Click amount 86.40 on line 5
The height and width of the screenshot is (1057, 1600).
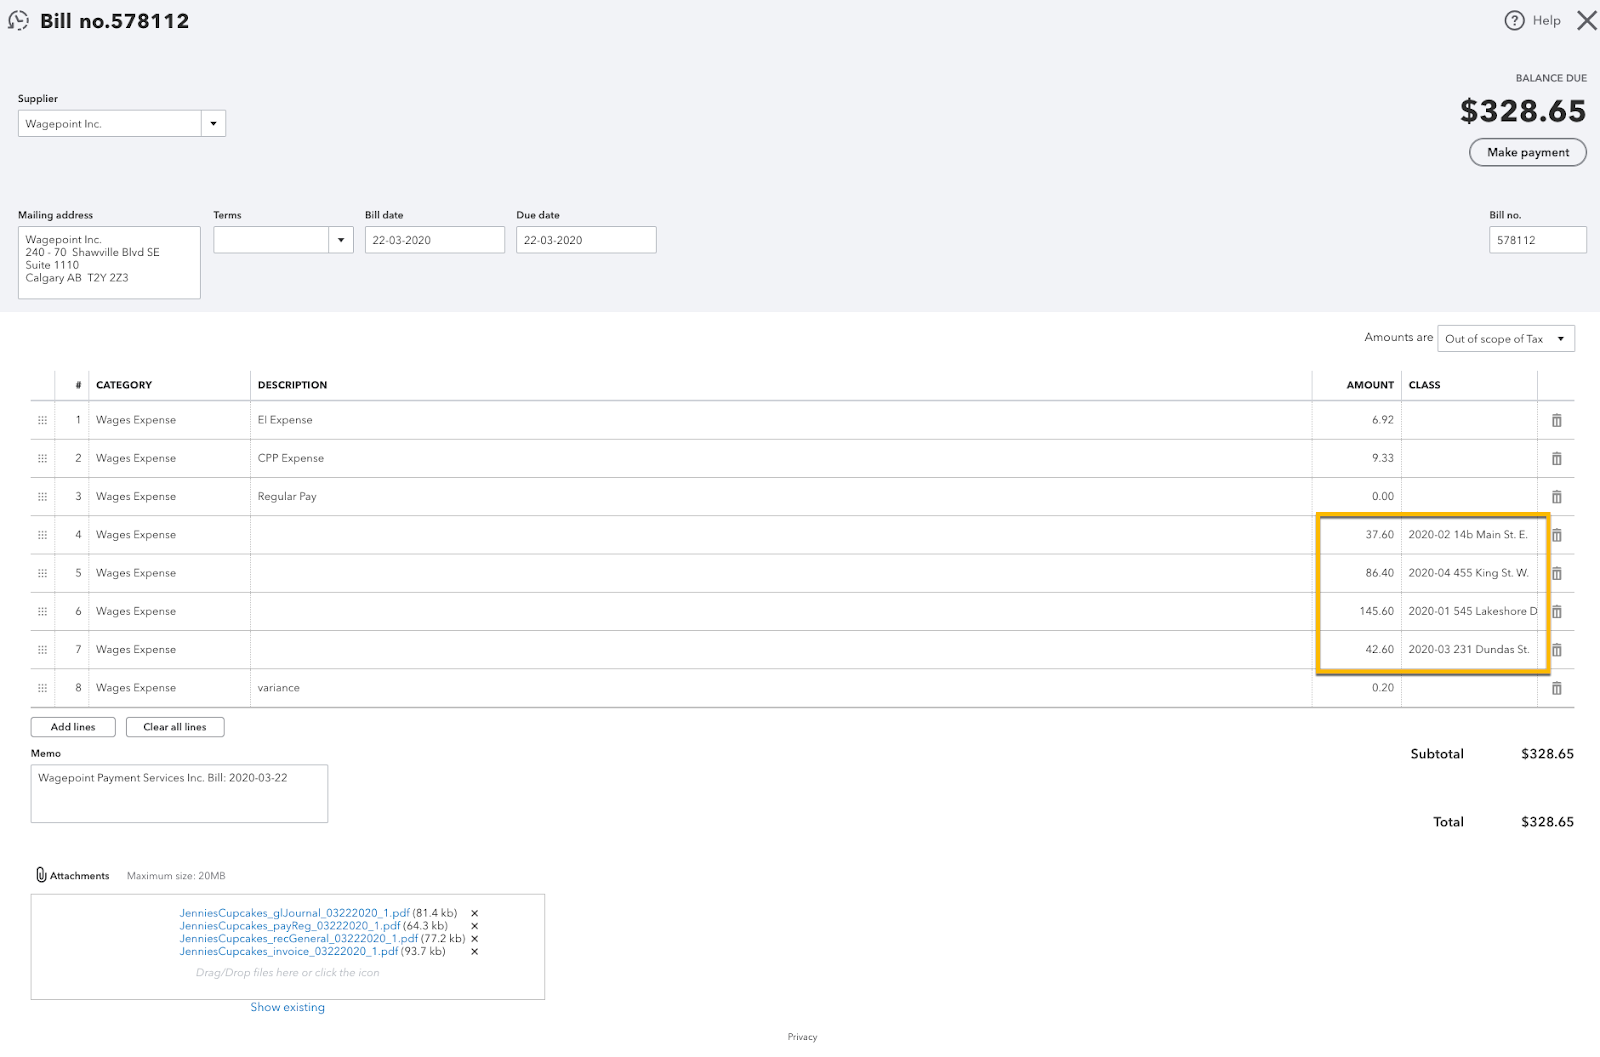pyautogui.click(x=1379, y=573)
